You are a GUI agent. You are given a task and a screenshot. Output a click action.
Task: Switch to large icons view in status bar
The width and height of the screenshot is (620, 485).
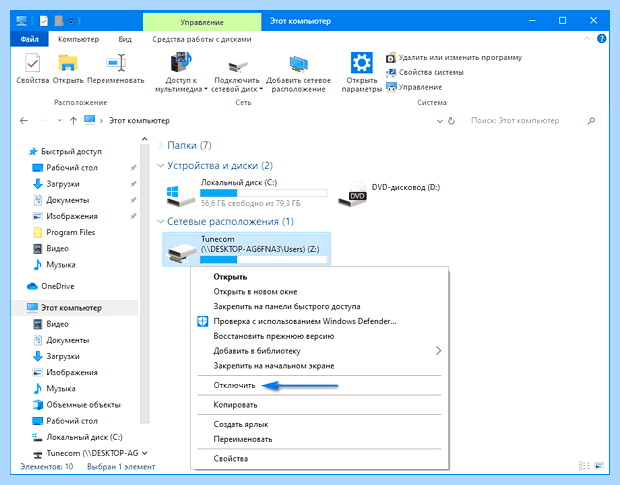tap(599, 466)
